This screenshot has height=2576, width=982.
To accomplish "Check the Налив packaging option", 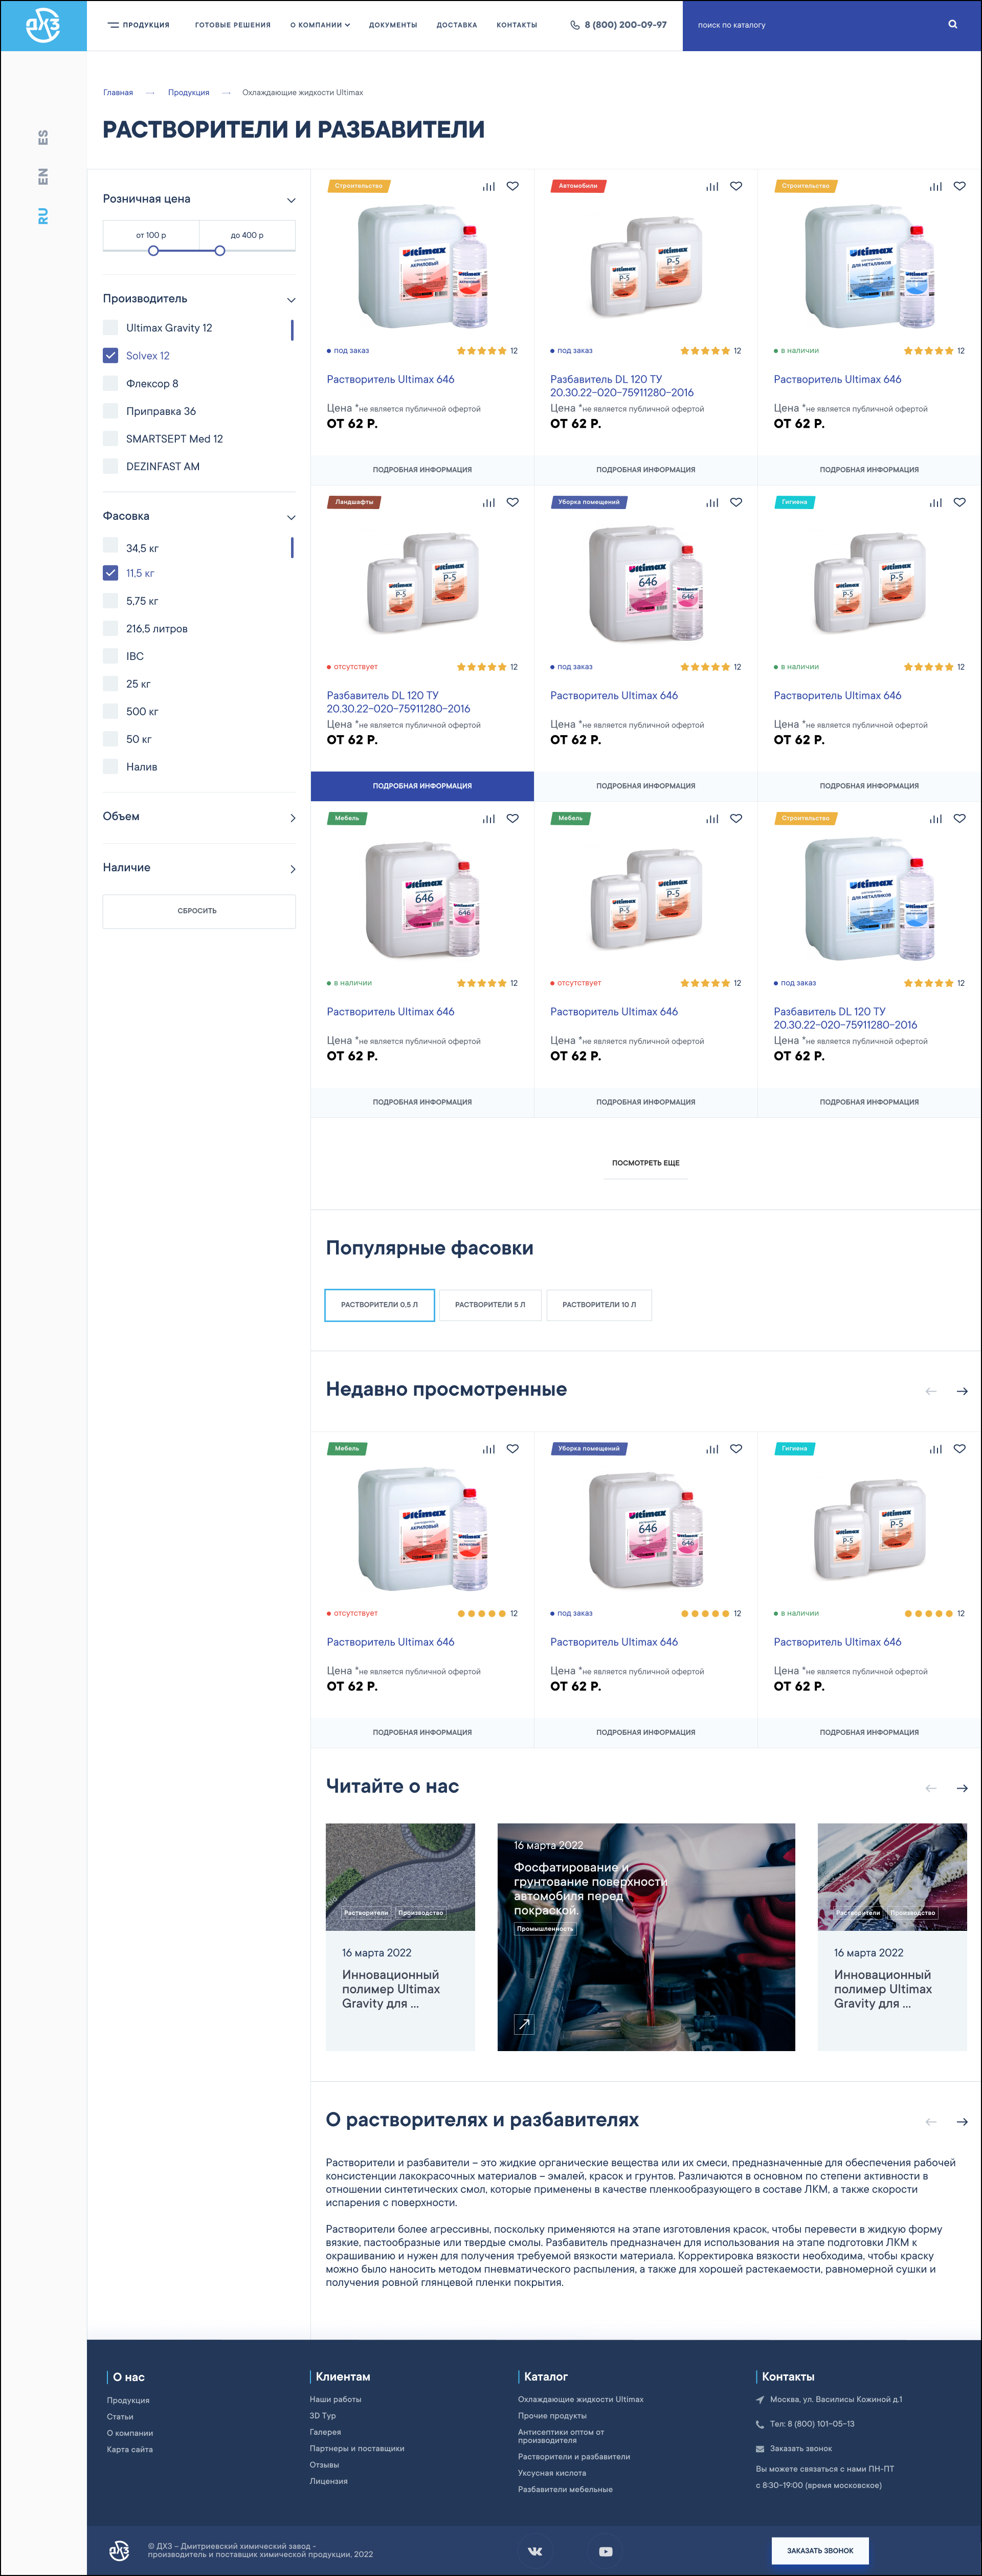I will point(111,767).
